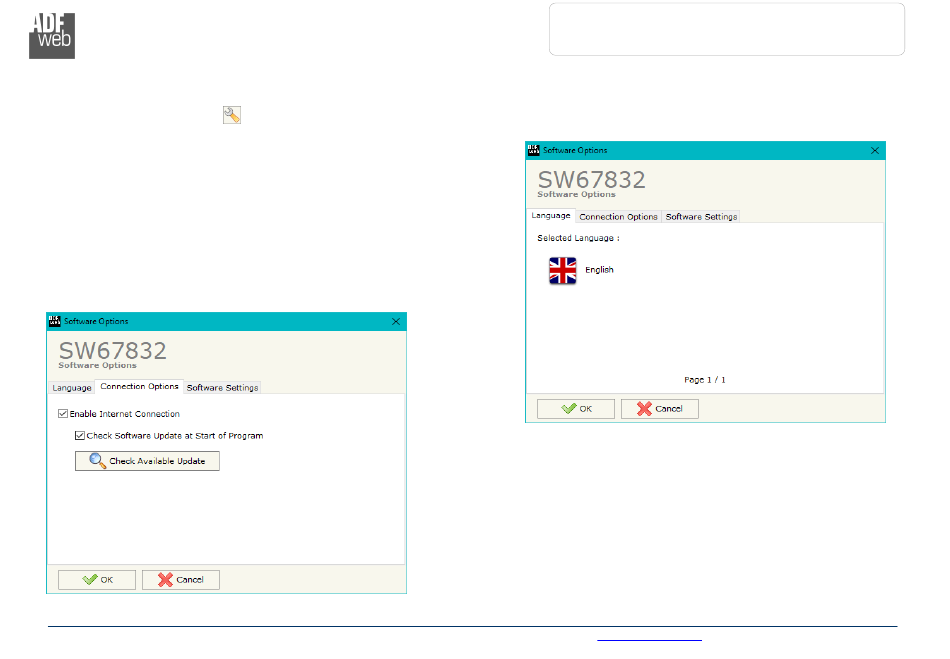This screenshot has width=950, height=659.
Task: Click the ADFweb logo
Action: 52,36
